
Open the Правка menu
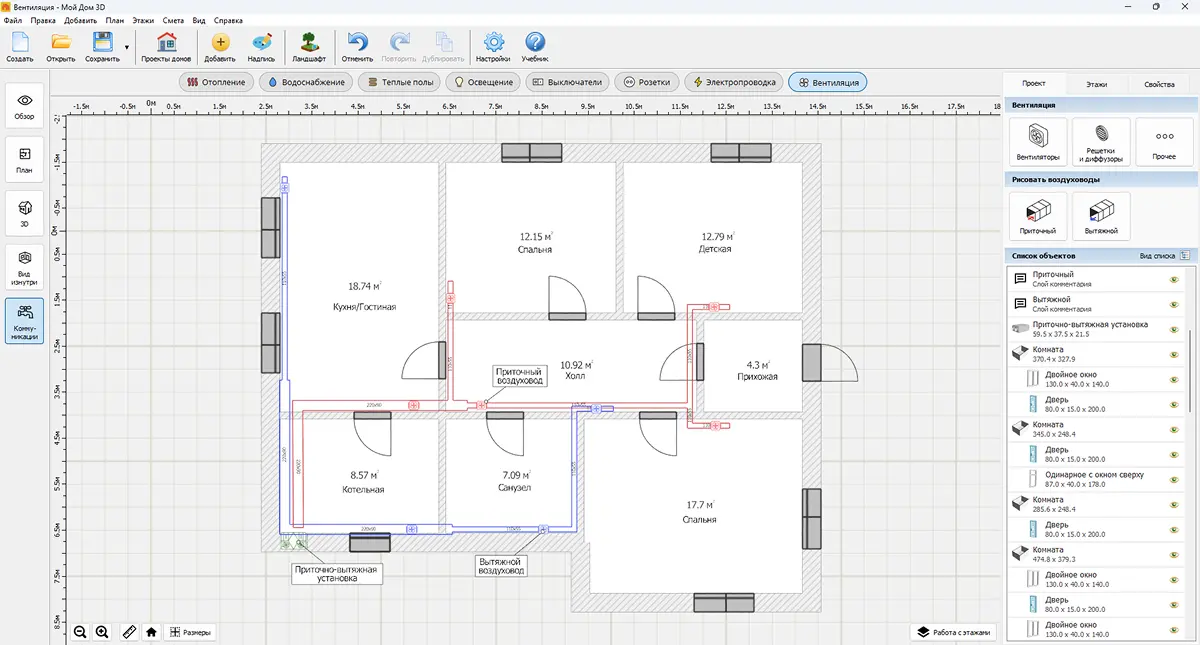click(x=43, y=20)
